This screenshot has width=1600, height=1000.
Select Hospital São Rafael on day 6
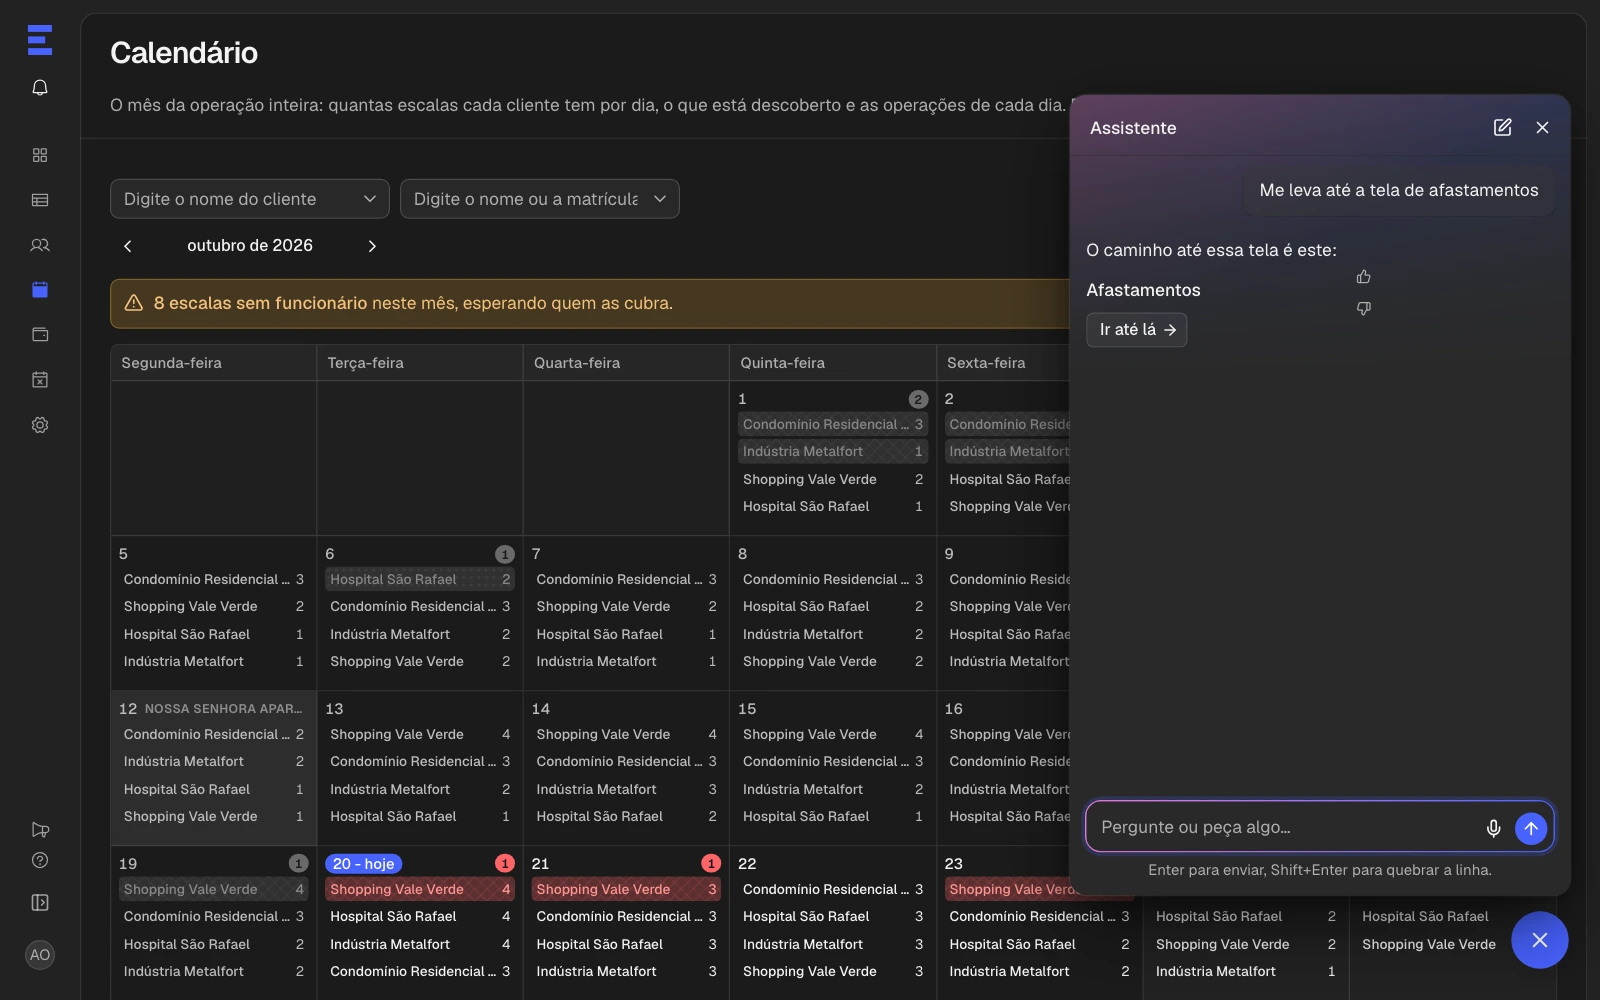[420, 579]
